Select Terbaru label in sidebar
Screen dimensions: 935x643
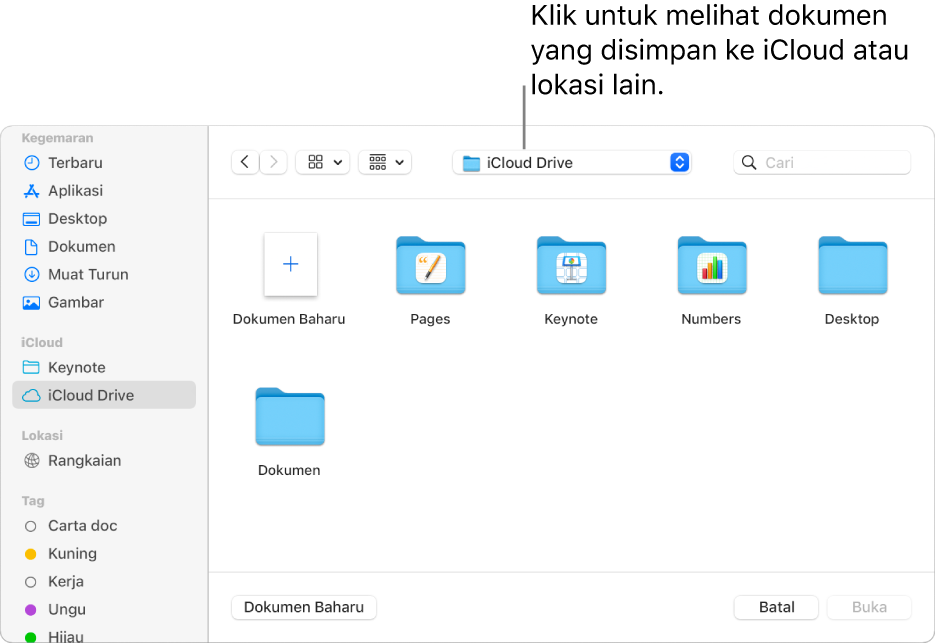click(75, 163)
